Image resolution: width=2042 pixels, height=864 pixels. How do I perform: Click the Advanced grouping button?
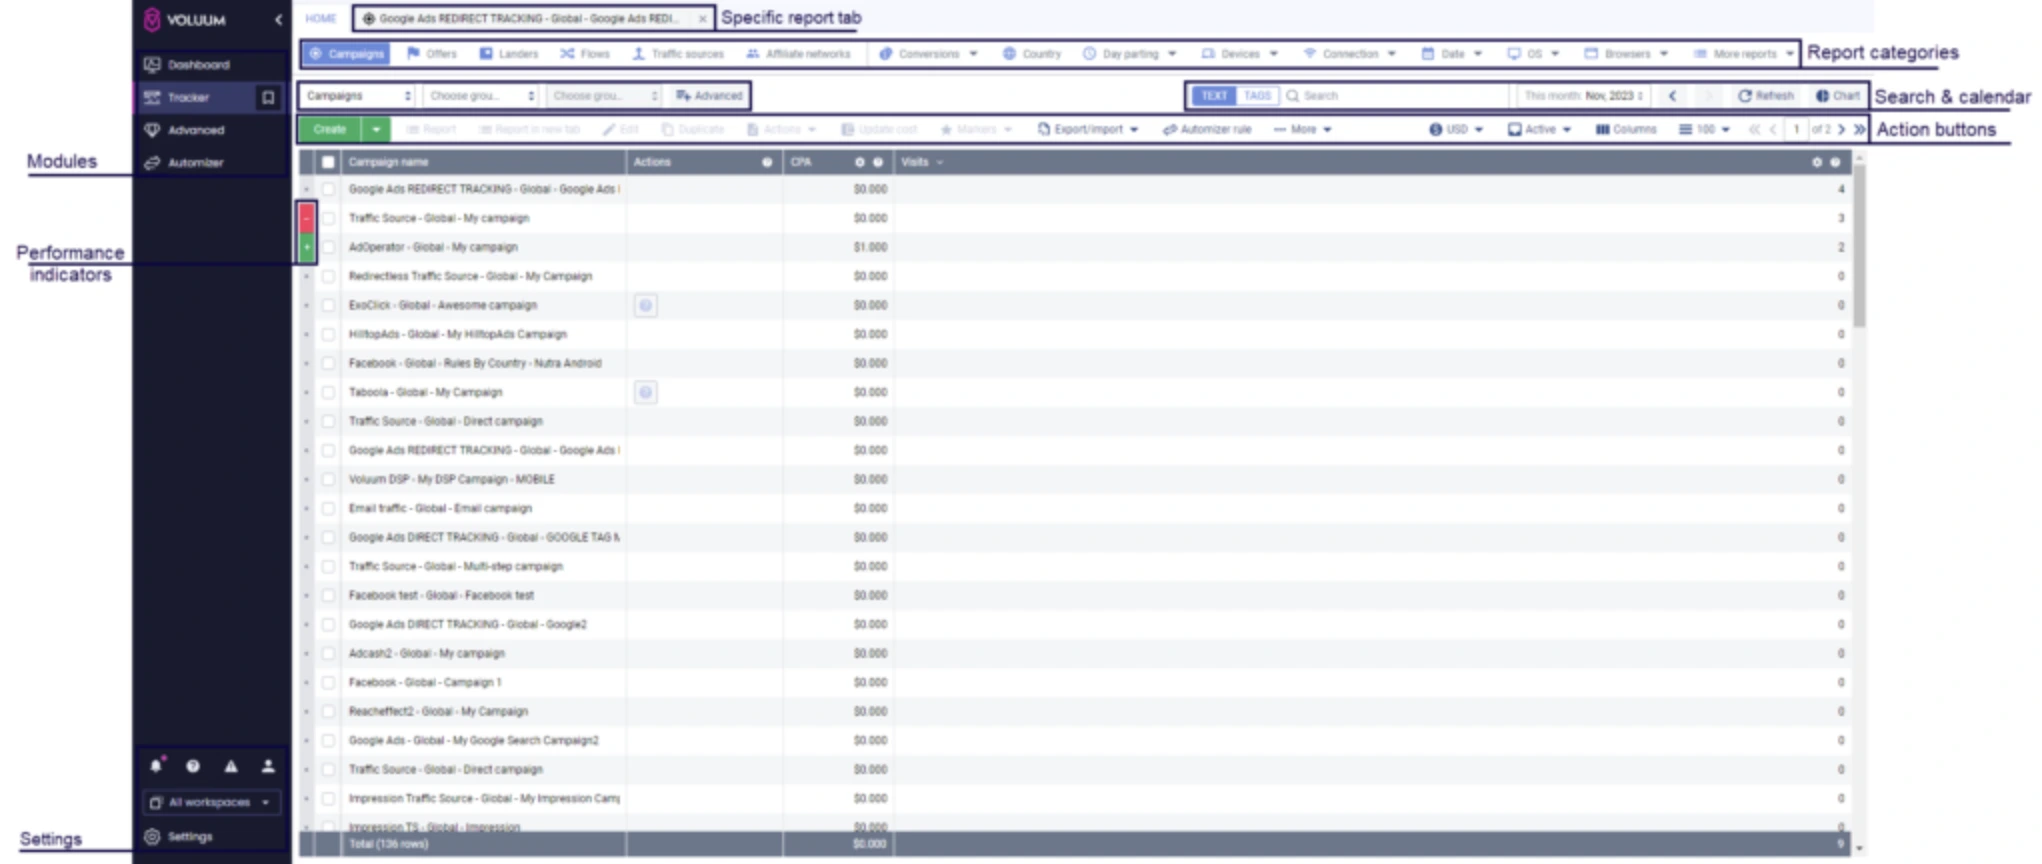709,96
